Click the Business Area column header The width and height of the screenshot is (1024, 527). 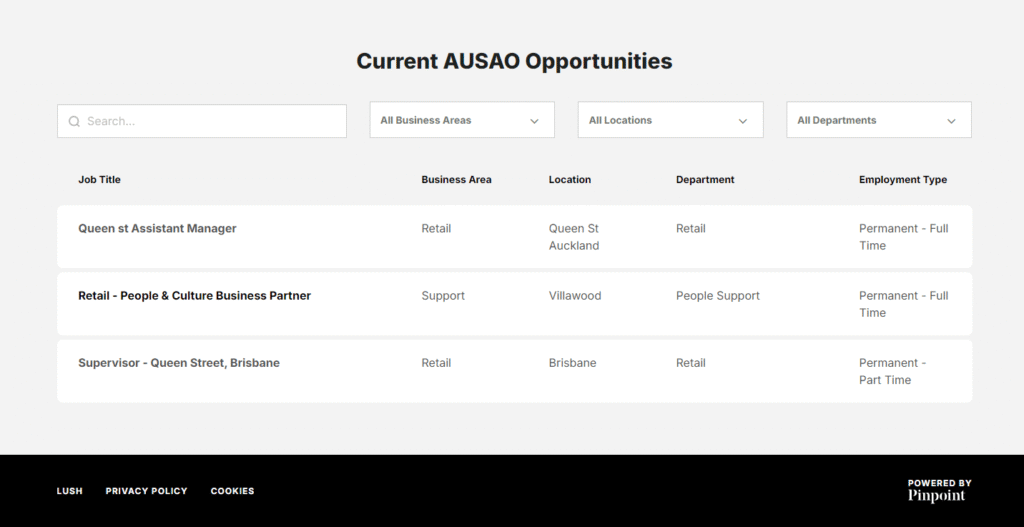tap(456, 180)
